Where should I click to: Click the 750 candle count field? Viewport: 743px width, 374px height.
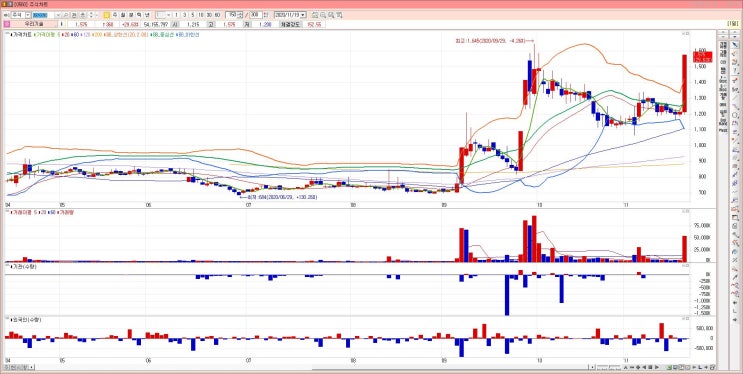(232, 15)
